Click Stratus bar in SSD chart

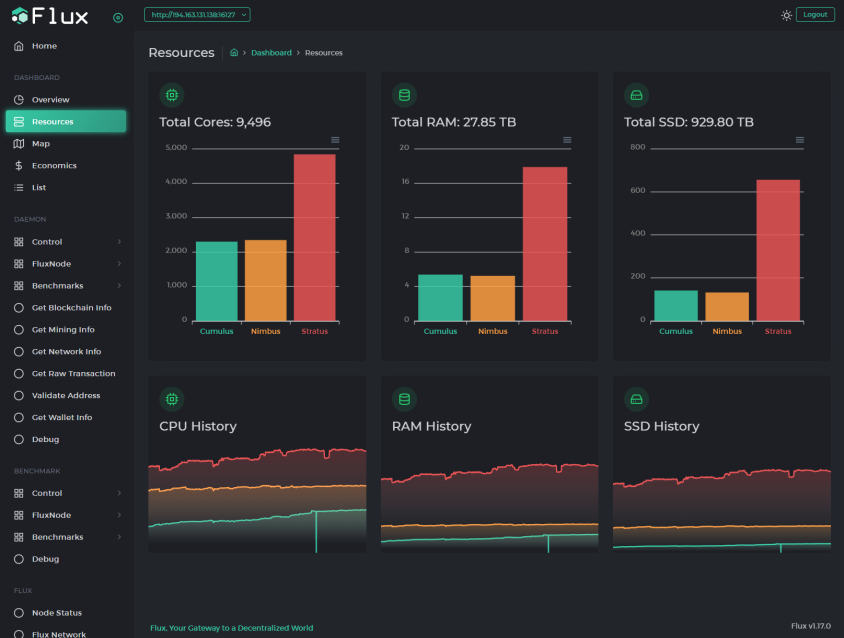[778, 250]
